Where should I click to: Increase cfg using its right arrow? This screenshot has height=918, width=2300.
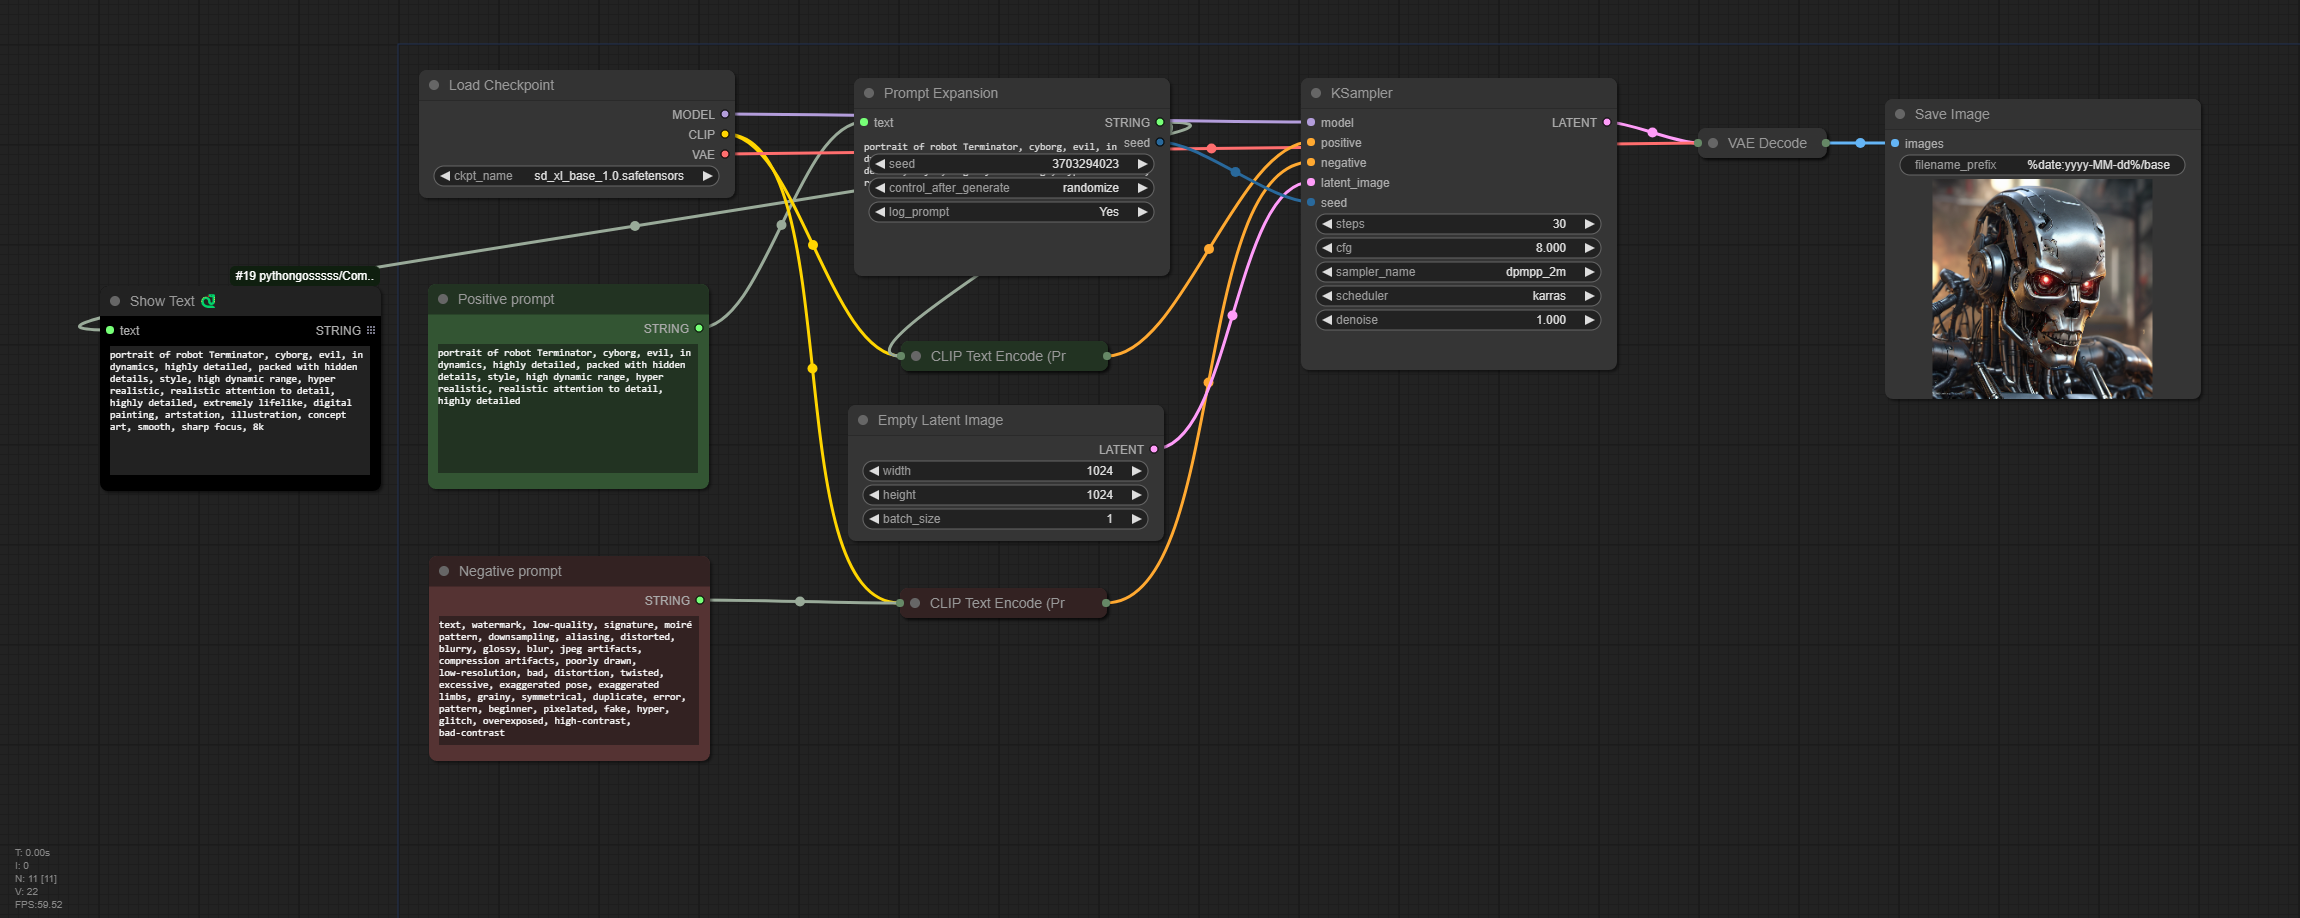click(x=1589, y=248)
